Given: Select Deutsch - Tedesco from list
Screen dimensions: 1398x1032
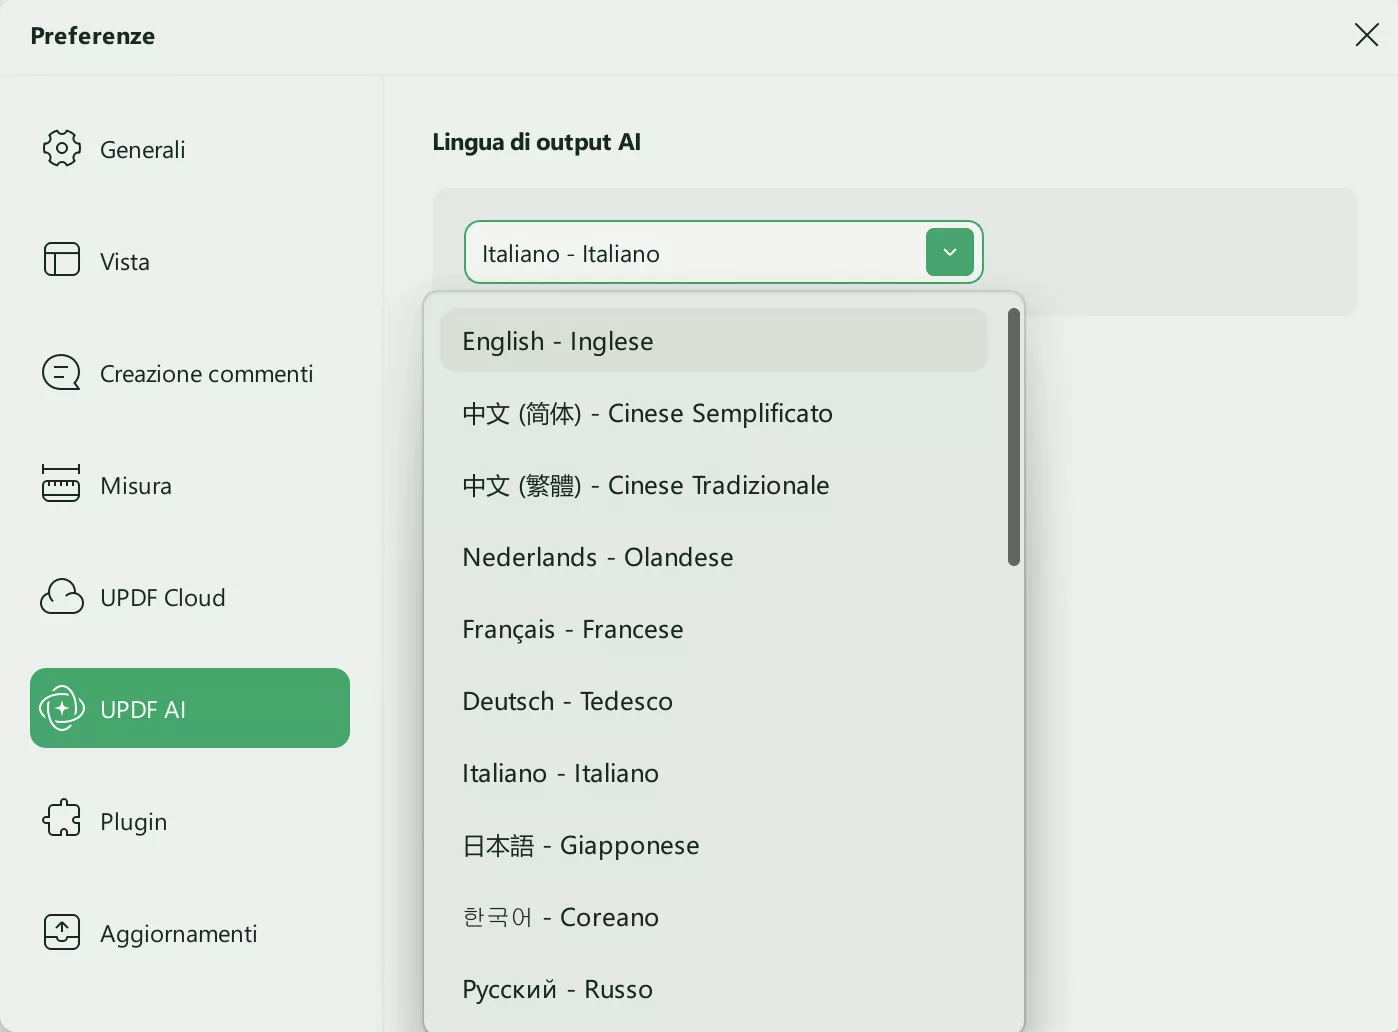Looking at the screenshot, I should click(x=714, y=701).
